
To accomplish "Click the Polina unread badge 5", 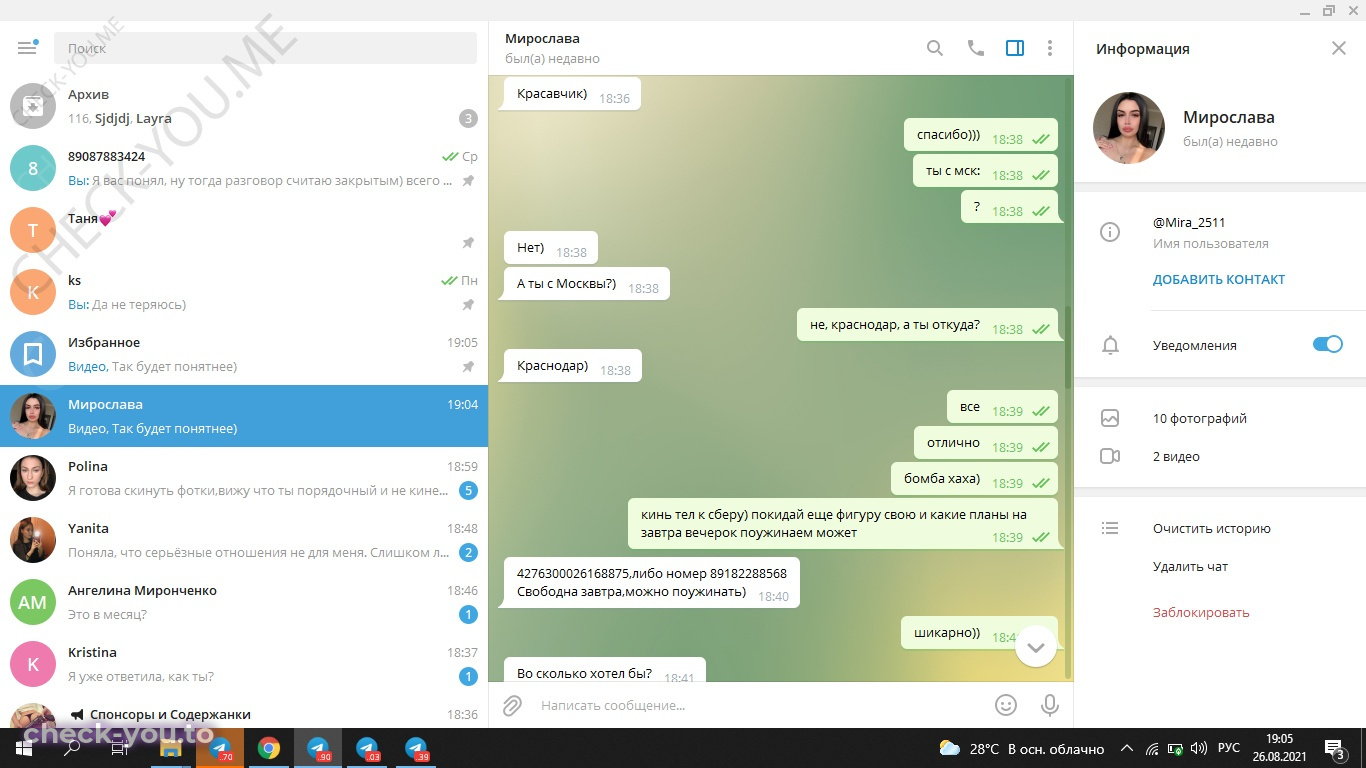I will coord(468,490).
